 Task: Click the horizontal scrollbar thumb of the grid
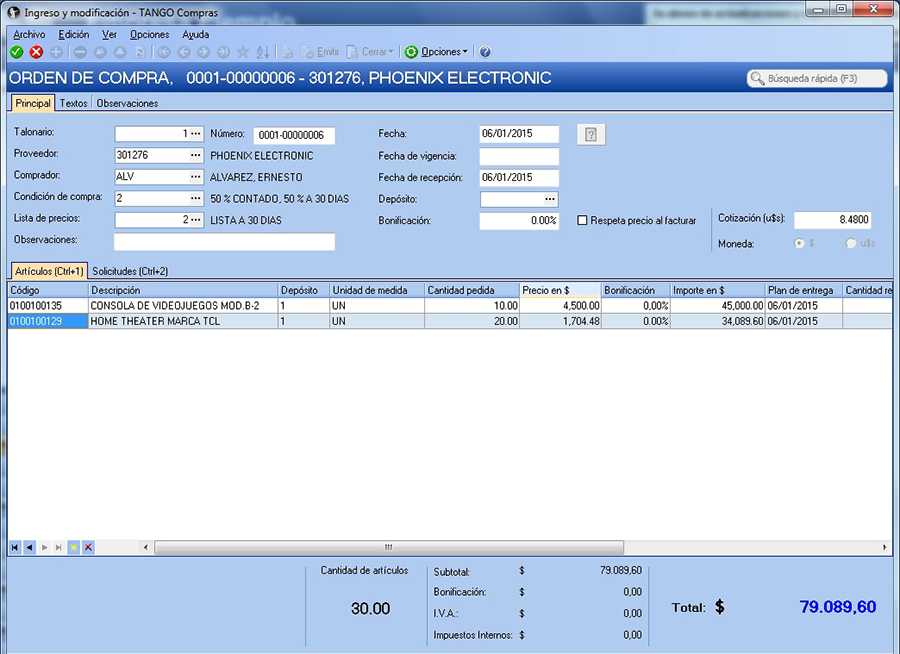tap(389, 547)
